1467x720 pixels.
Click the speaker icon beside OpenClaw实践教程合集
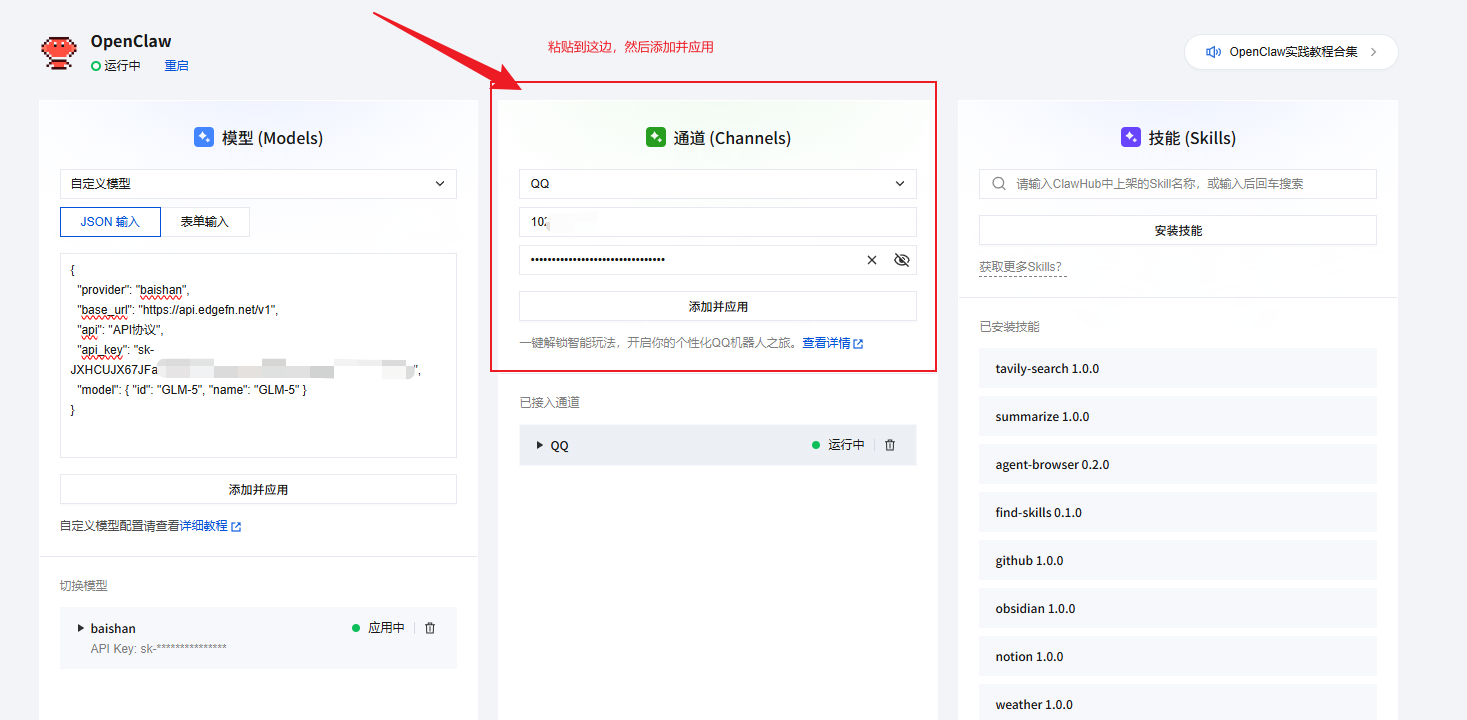coord(1213,52)
